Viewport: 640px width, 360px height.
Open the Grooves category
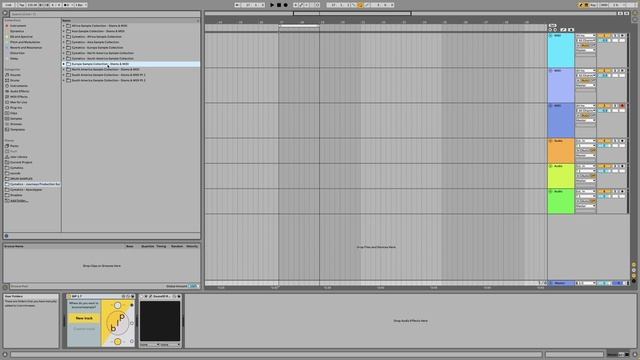pyautogui.click(x=16, y=124)
